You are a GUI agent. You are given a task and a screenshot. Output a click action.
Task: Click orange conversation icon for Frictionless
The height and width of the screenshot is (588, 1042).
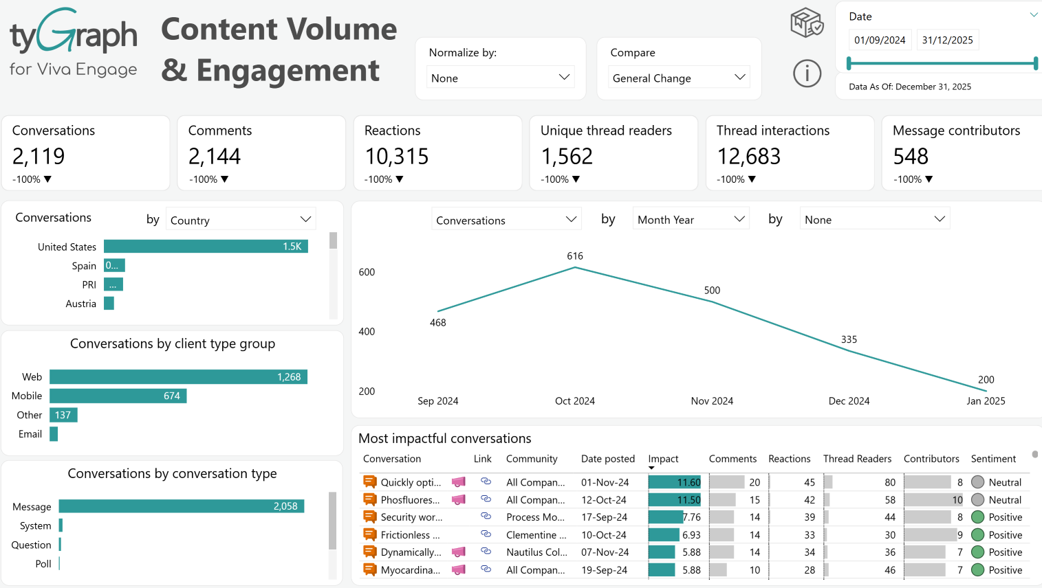click(369, 535)
